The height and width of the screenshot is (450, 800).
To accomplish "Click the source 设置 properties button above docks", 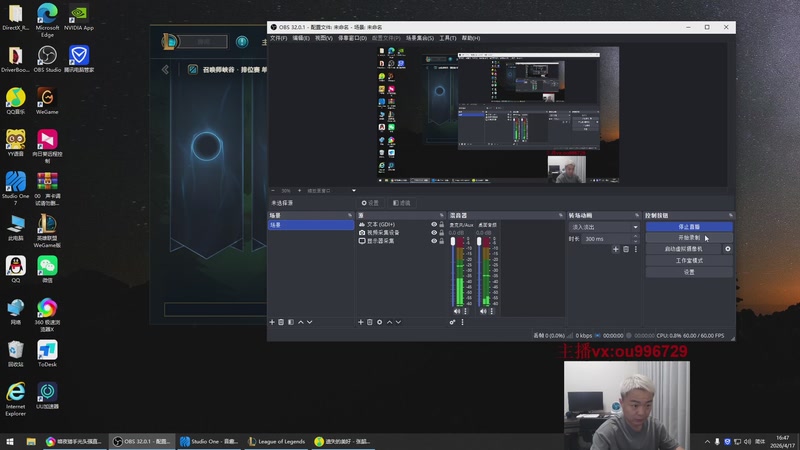I will coord(370,203).
